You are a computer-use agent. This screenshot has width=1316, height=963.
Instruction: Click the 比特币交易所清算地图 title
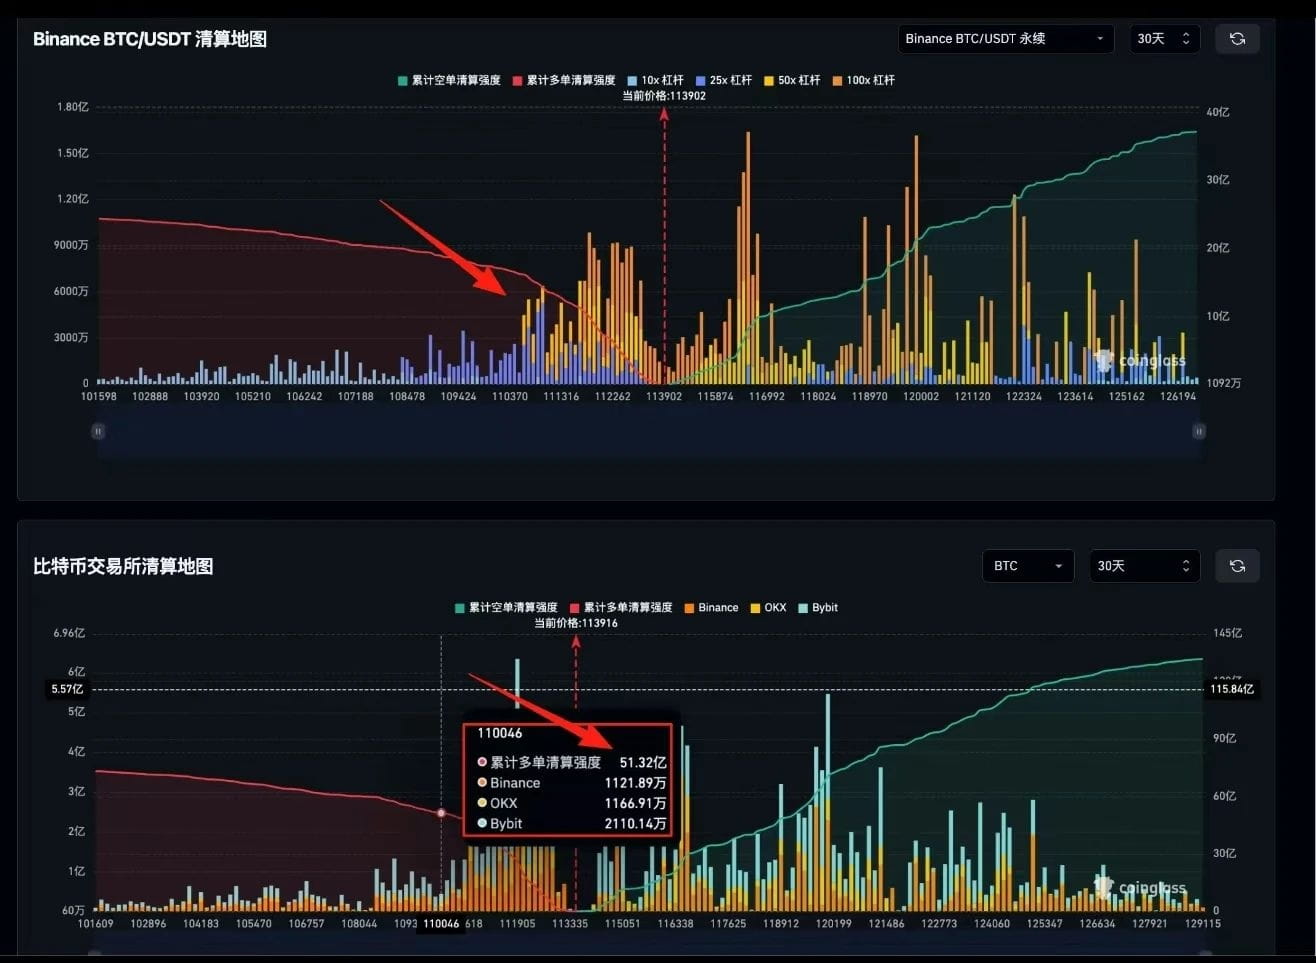coord(123,566)
